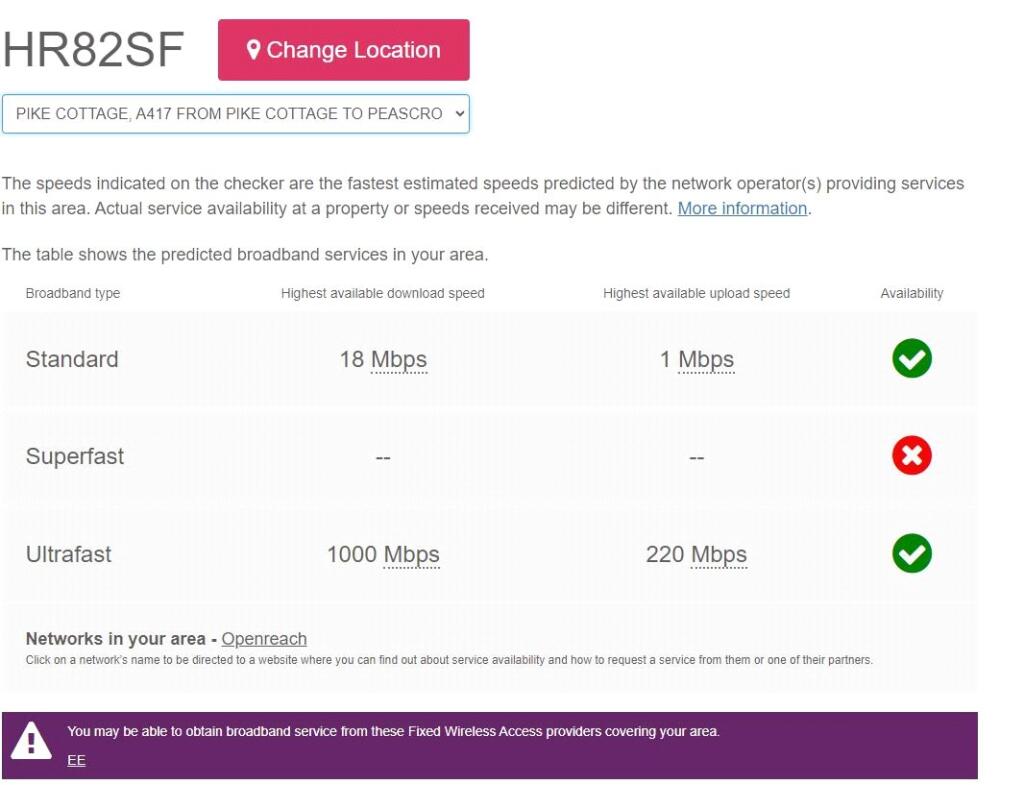Screen dimensions: 1024x785
Task: Click the EE wireless provider link
Action: pos(76,761)
